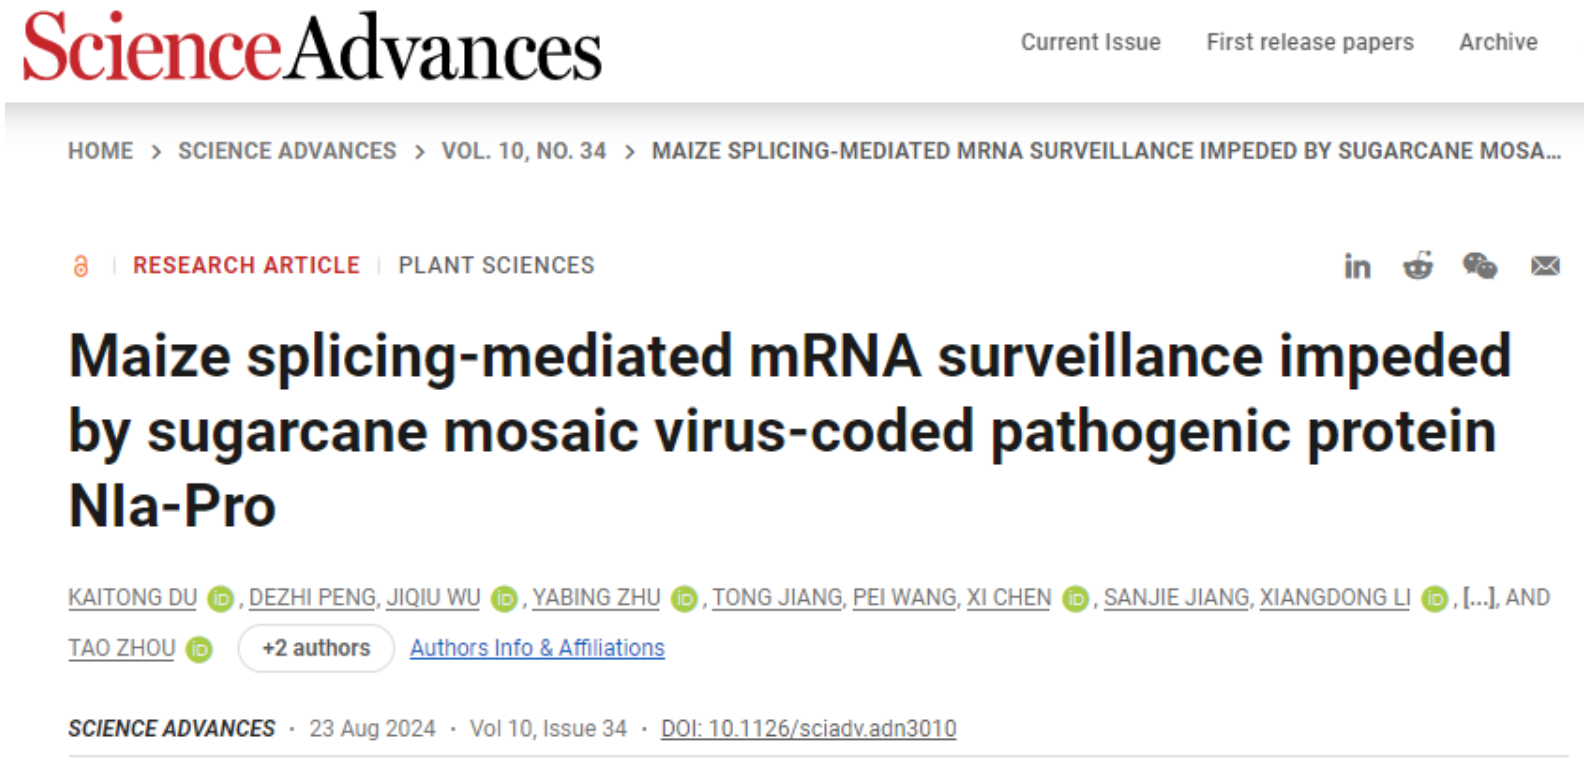Go to HOME in breadcrumb
The width and height of the screenshot is (1586, 766).
(x=100, y=151)
